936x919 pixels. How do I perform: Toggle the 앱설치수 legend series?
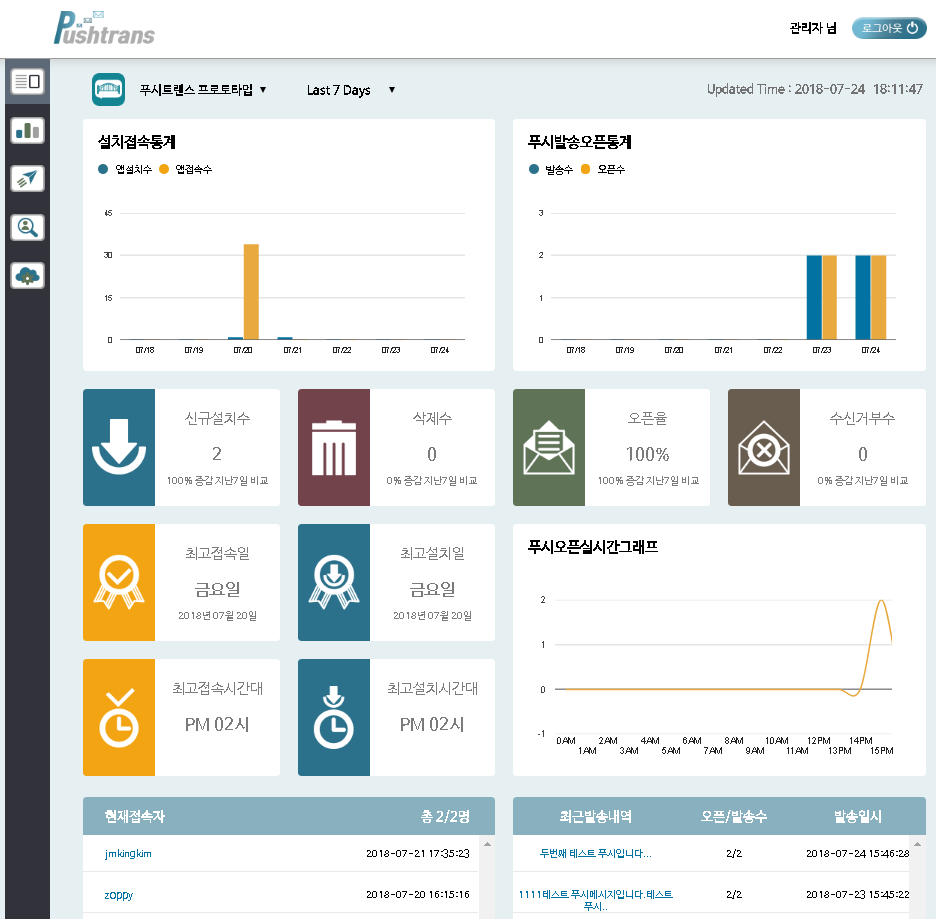[x=125, y=169]
